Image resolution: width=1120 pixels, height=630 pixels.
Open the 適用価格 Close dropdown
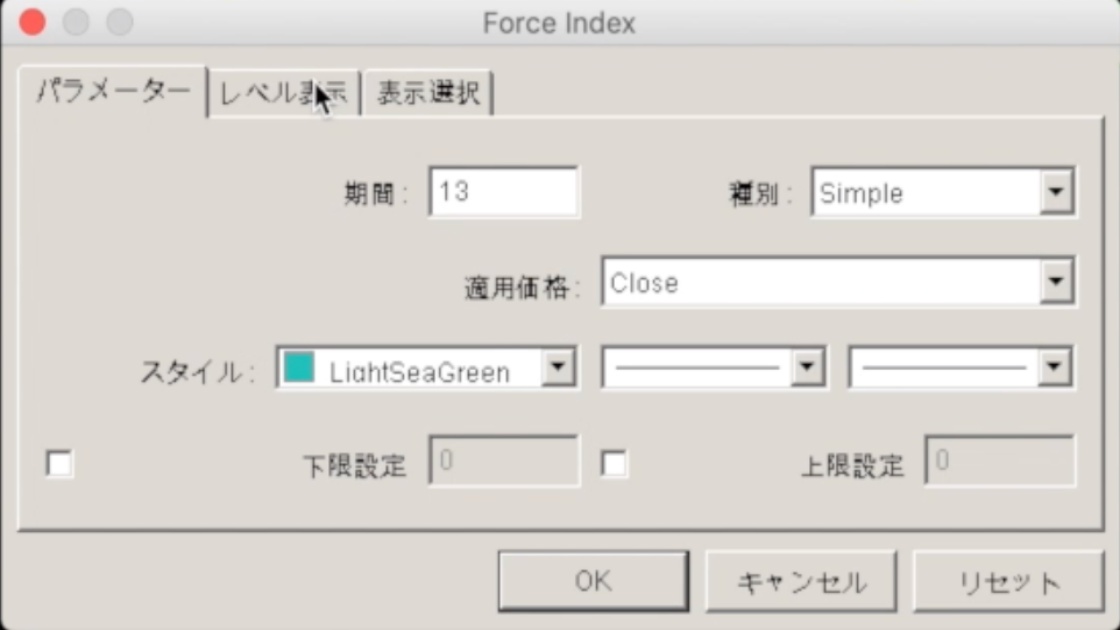point(838,282)
